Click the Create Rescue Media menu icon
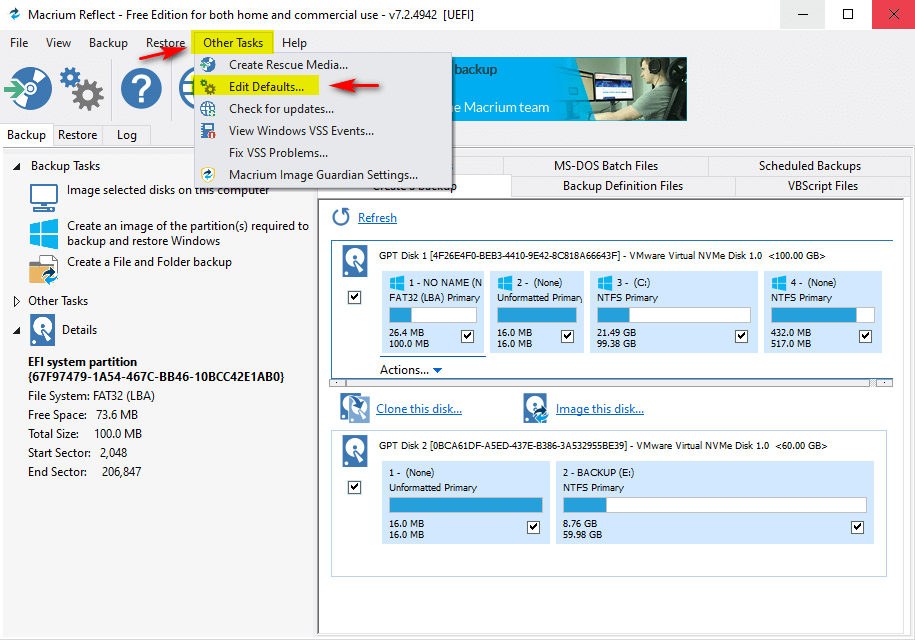Screen dimensions: 915x640 208,64
